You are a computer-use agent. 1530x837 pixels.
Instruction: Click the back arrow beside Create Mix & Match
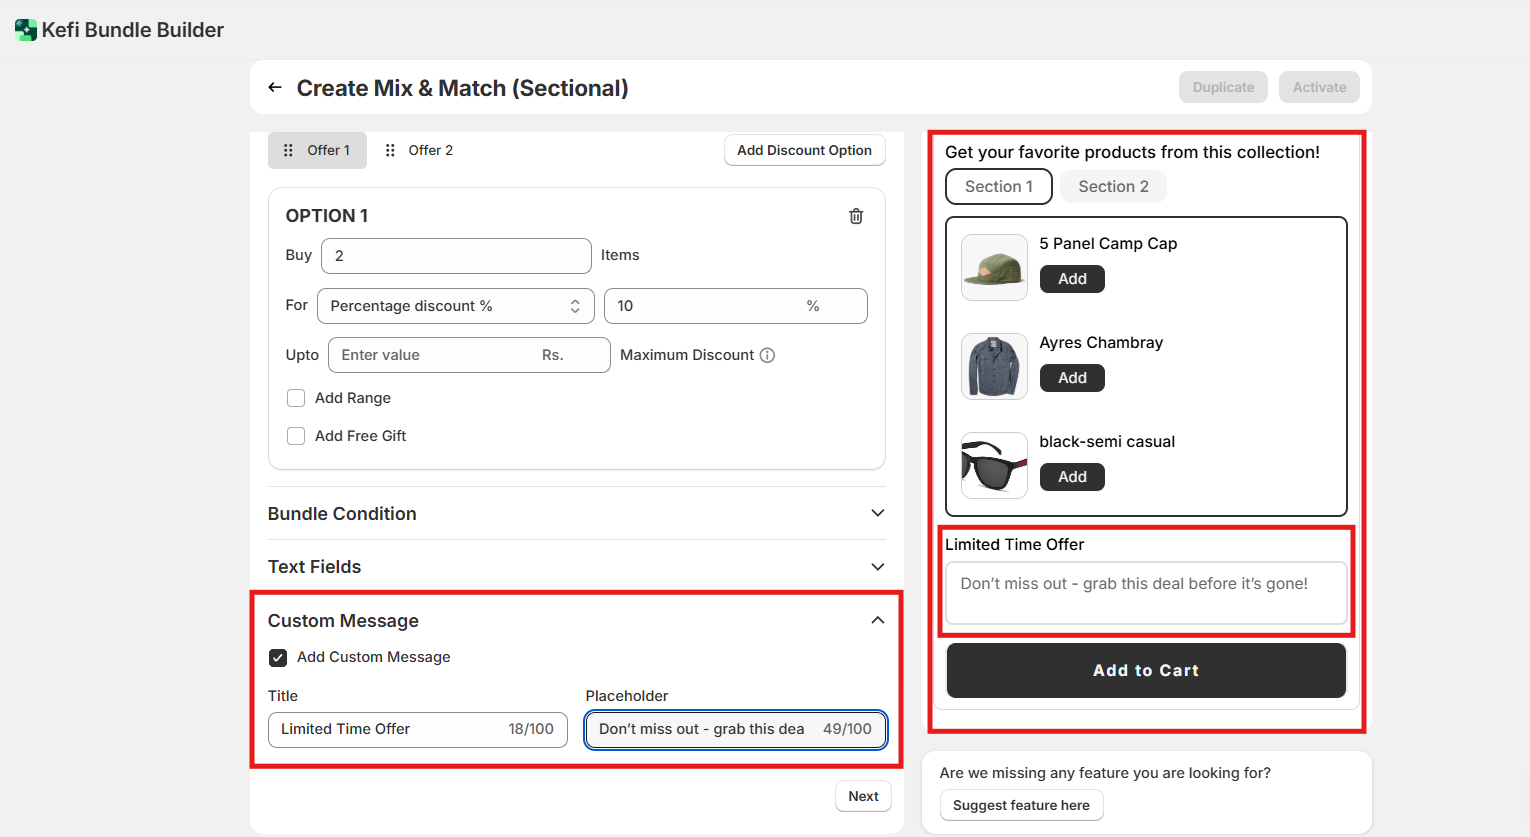275,88
